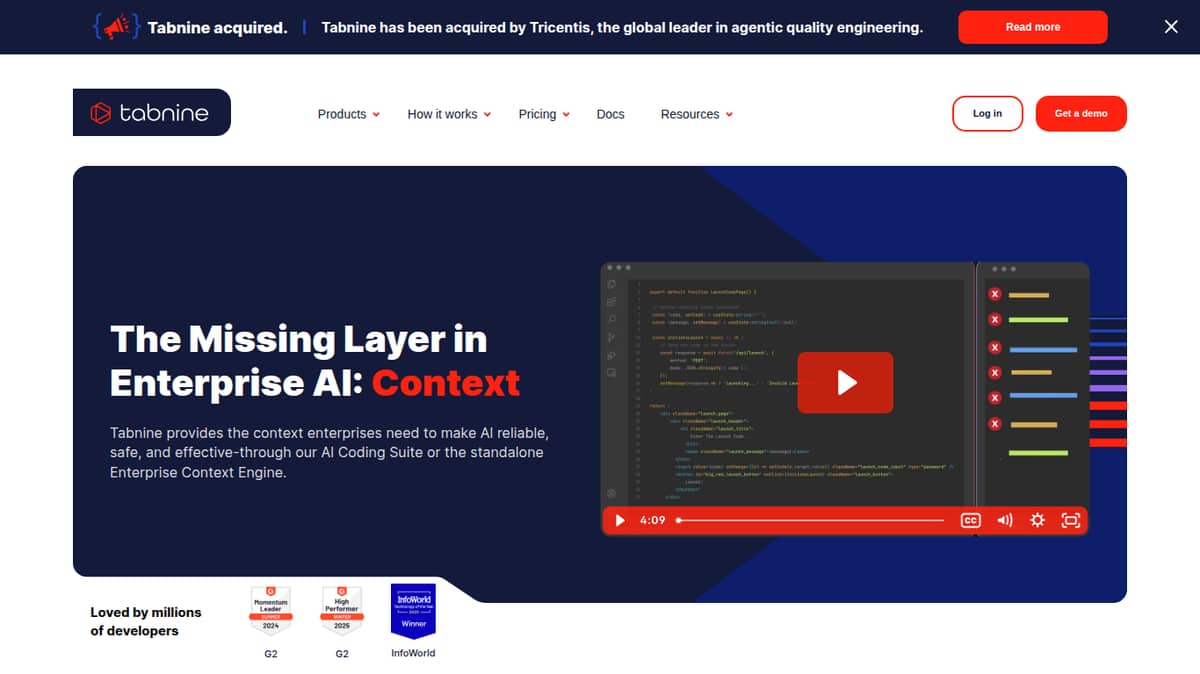This screenshot has width=1200, height=674.
Task: Click the InfoWorld Winner badge
Action: pos(413,611)
